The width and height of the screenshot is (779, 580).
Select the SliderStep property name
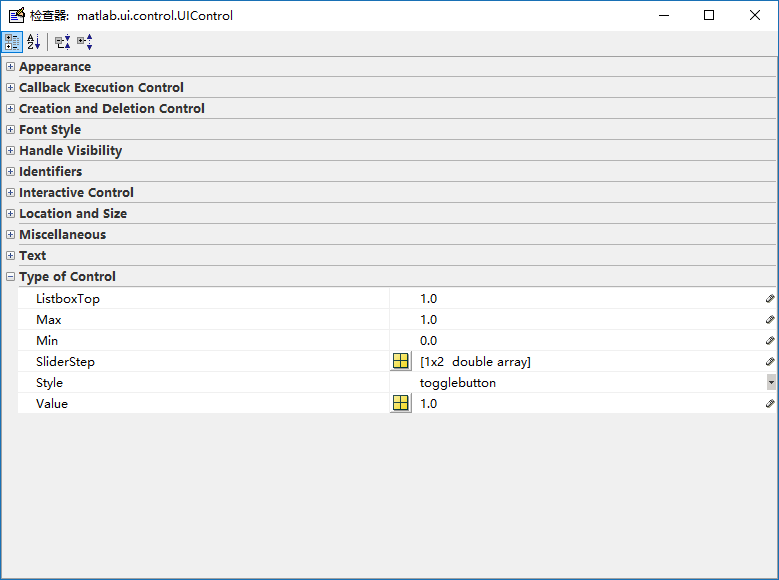65,362
